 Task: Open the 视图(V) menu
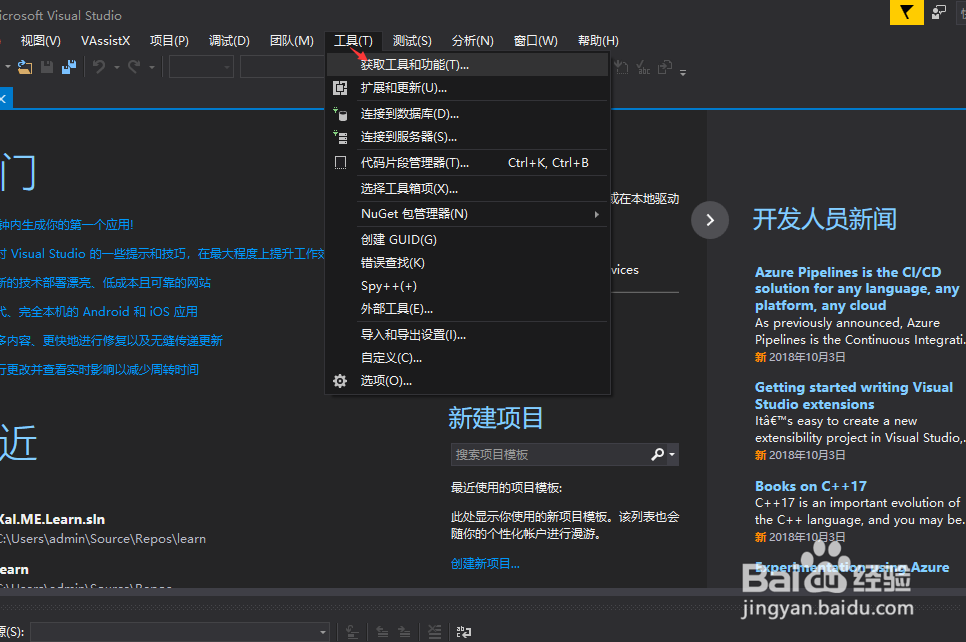pos(41,41)
